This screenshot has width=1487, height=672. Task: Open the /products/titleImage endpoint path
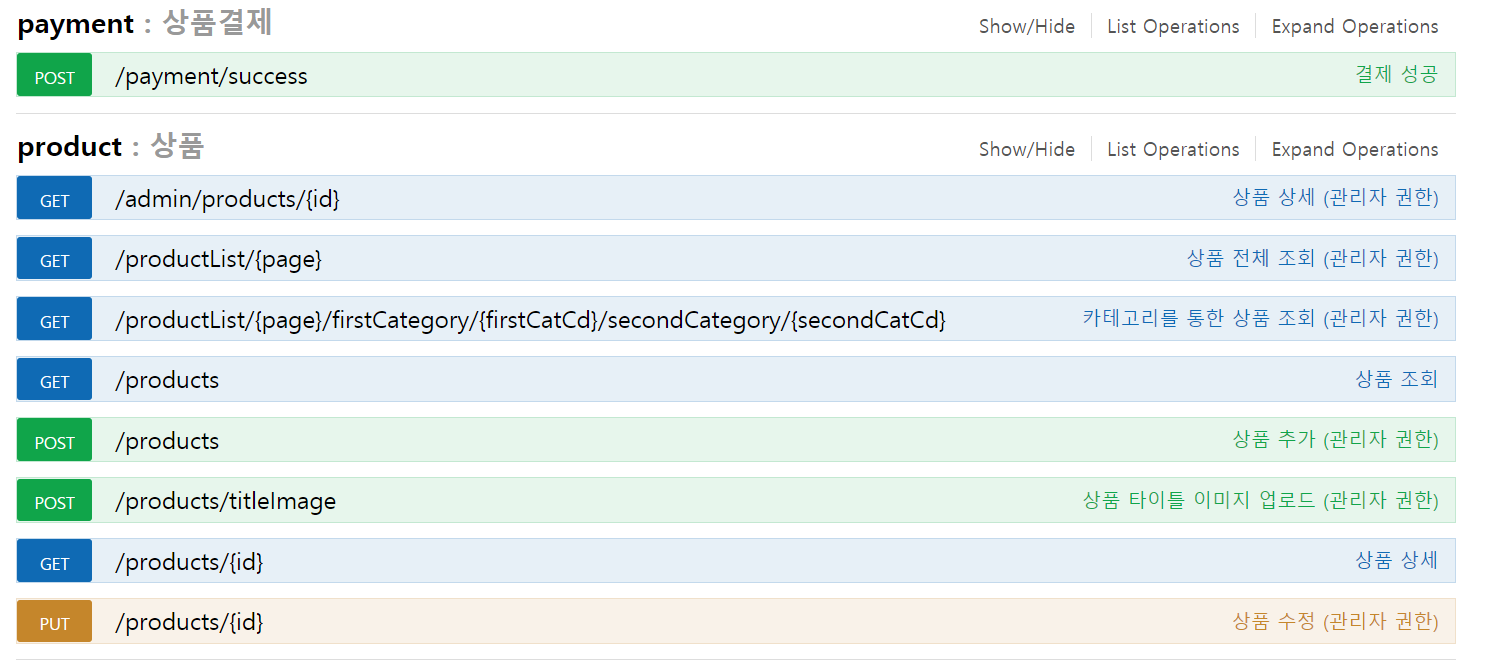tap(226, 501)
